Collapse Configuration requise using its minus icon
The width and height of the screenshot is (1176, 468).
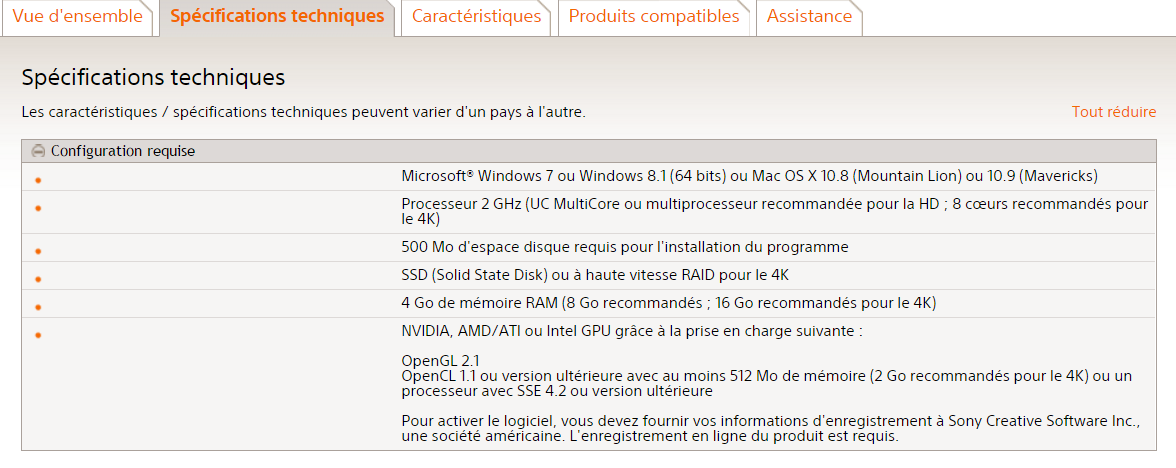point(39,152)
